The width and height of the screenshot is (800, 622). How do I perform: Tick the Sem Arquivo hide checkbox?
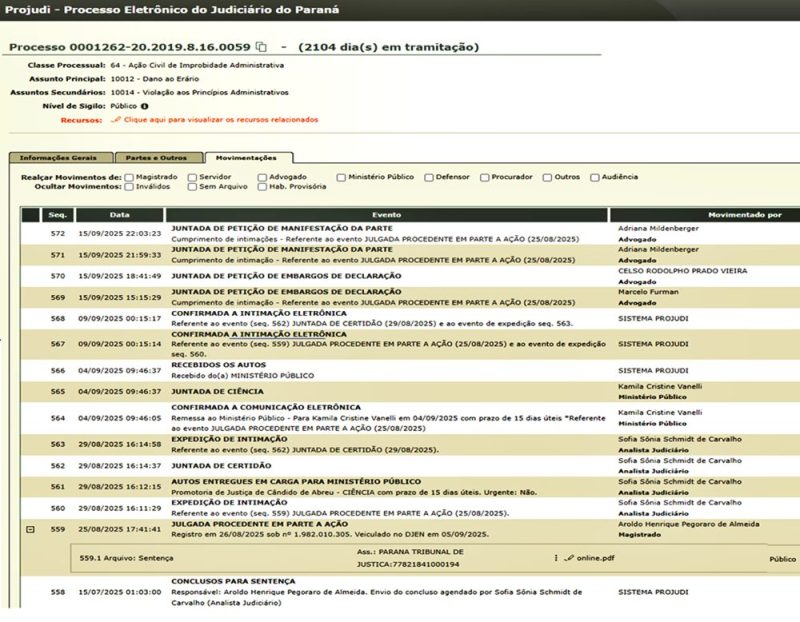tap(192, 186)
